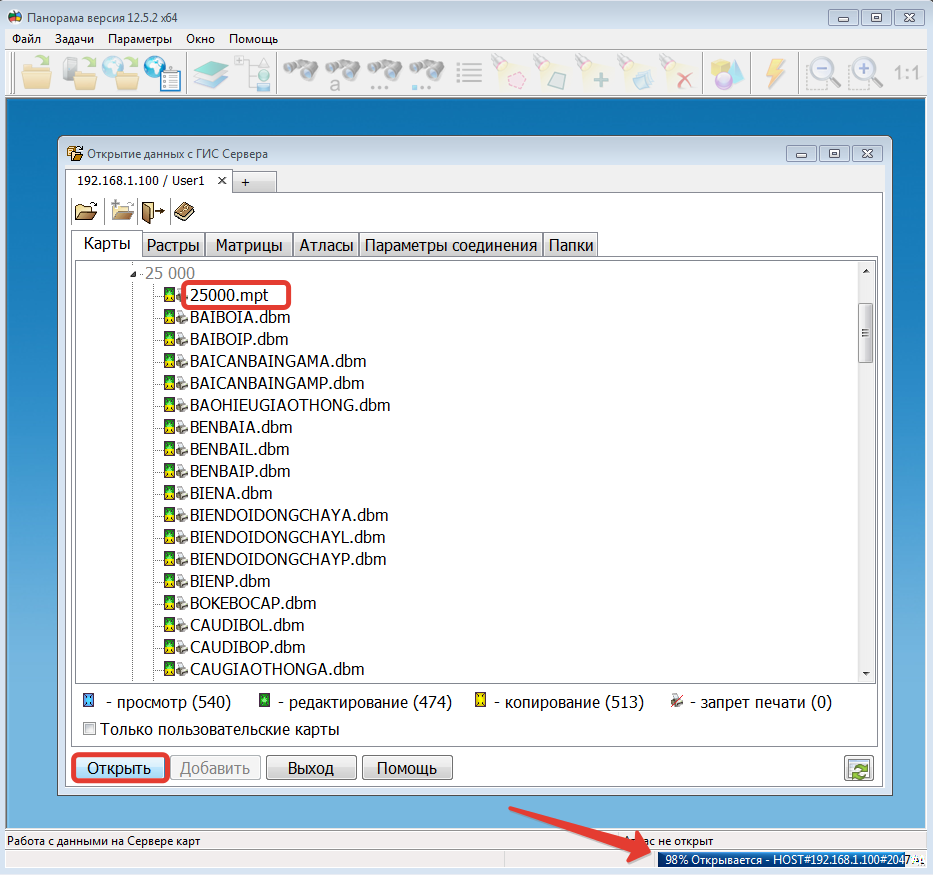Enable 'Только пользовательские карты' checkbox
The width and height of the screenshot is (933, 875).
[89, 729]
